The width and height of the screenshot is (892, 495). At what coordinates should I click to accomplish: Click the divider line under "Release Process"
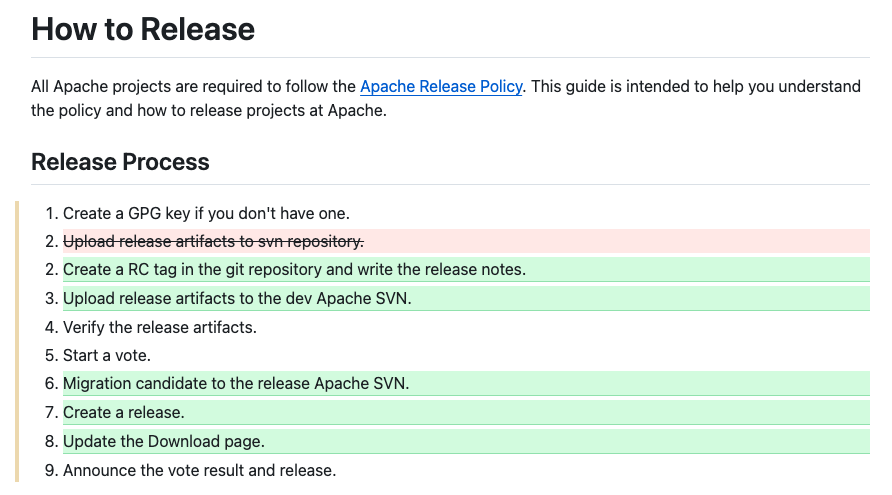[x=450, y=184]
